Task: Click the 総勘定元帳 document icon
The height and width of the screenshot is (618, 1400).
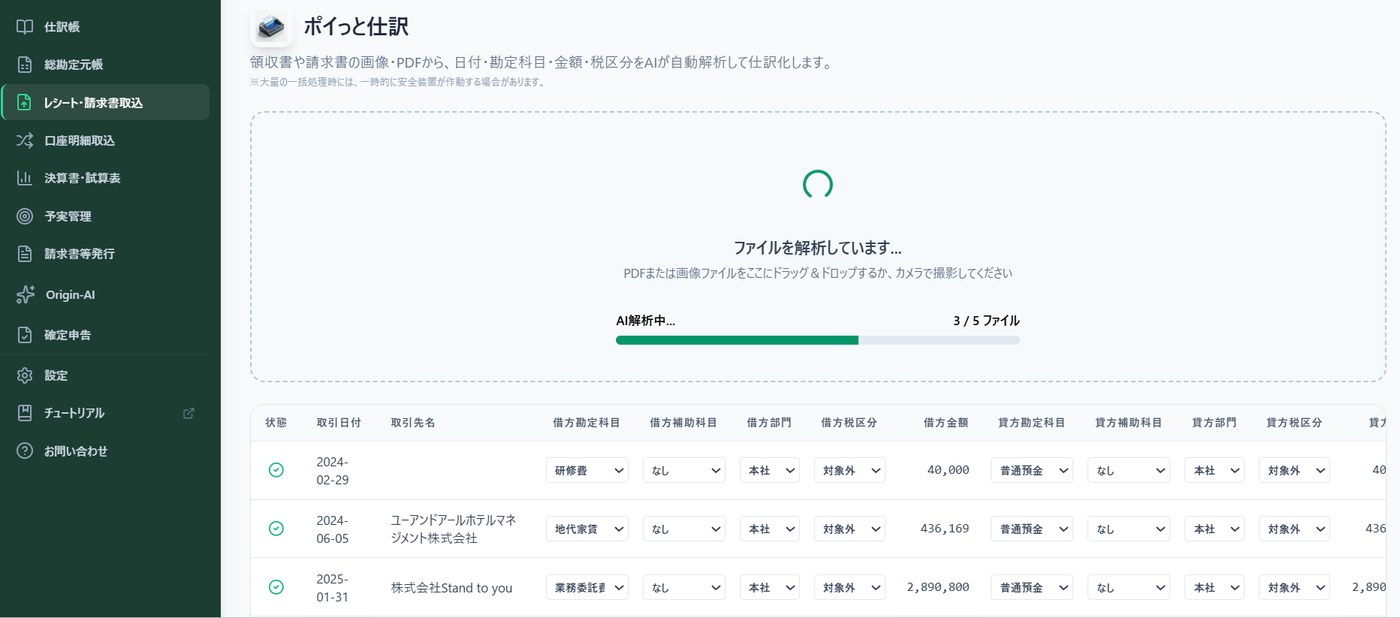Action: tap(25, 65)
